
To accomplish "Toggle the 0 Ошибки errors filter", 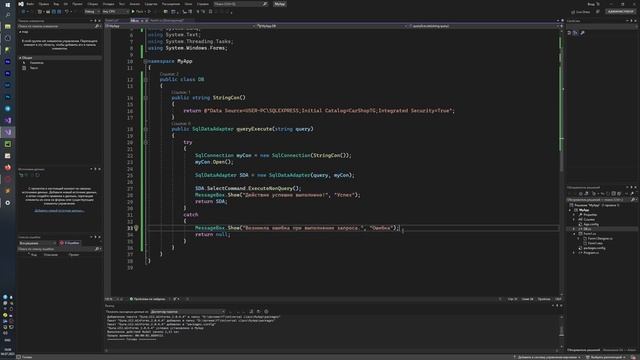I will coord(70,243).
